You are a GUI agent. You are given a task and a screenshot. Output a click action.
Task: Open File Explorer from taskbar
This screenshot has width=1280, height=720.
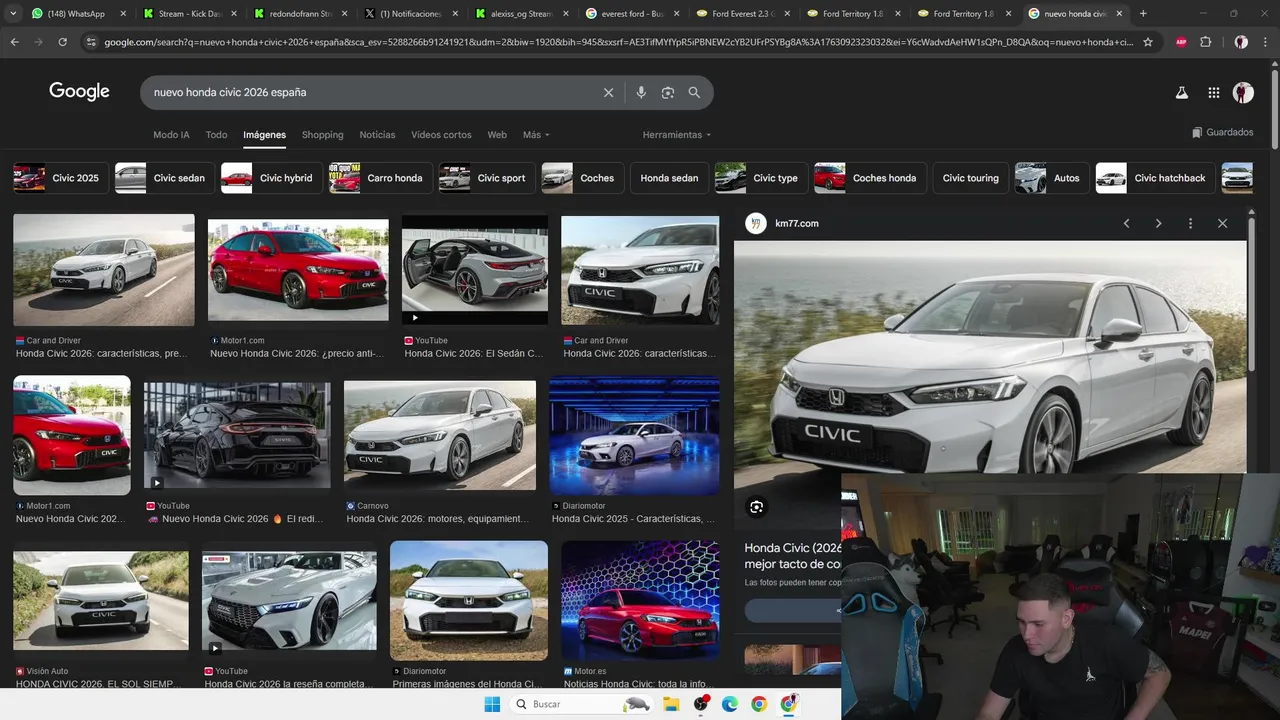coord(671,704)
